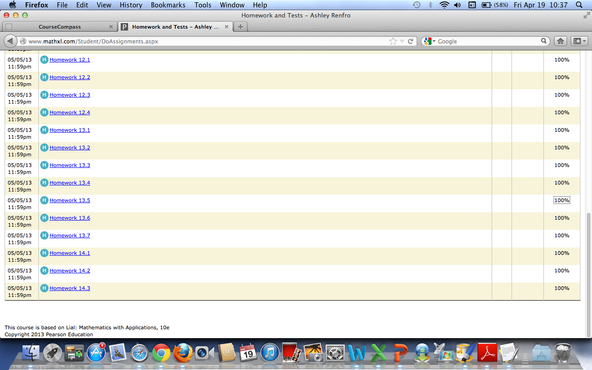Switch to the CourseCompass tab
This screenshot has height=370, width=592.
[x=59, y=27]
